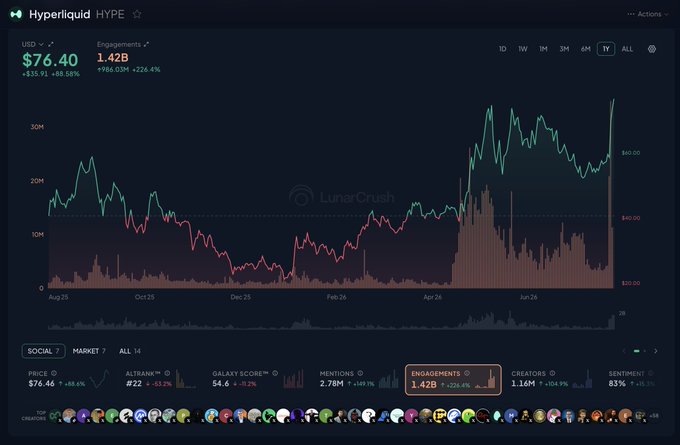Click the 1.42B engagements value at top
Screen dimensions: 680x445
(112, 58)
